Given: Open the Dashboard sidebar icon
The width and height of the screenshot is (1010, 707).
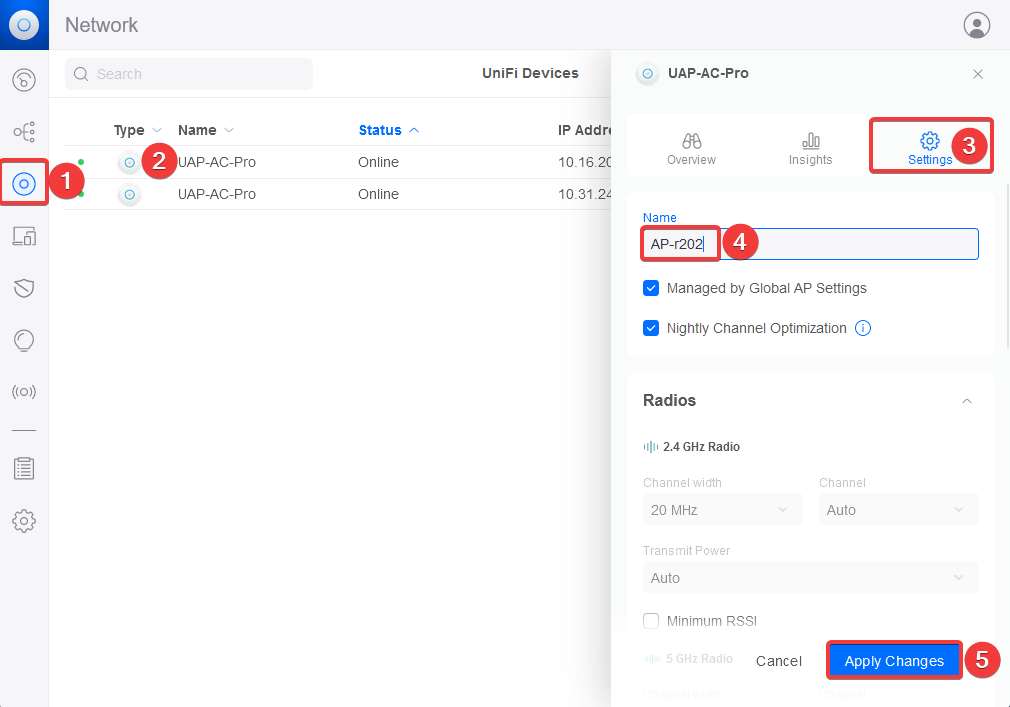Looking at the screenshot, I should point(24,80).
